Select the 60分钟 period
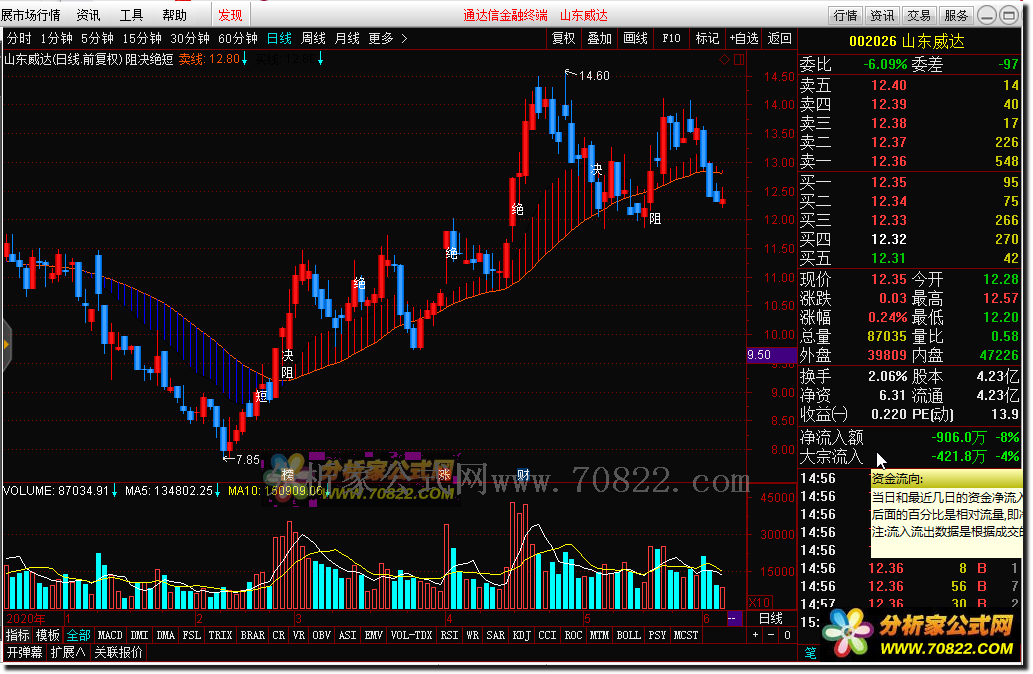The image size is (1033, 674). (238, 39)
